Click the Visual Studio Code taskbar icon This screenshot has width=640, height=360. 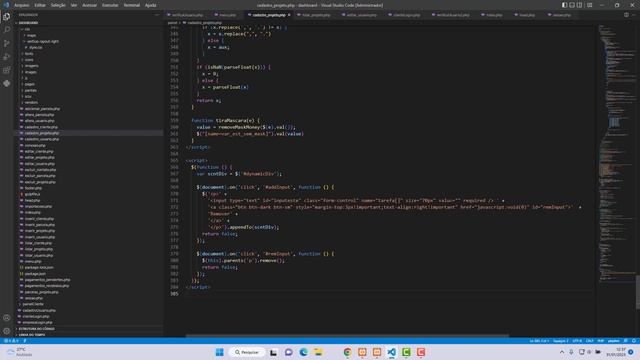391,352
